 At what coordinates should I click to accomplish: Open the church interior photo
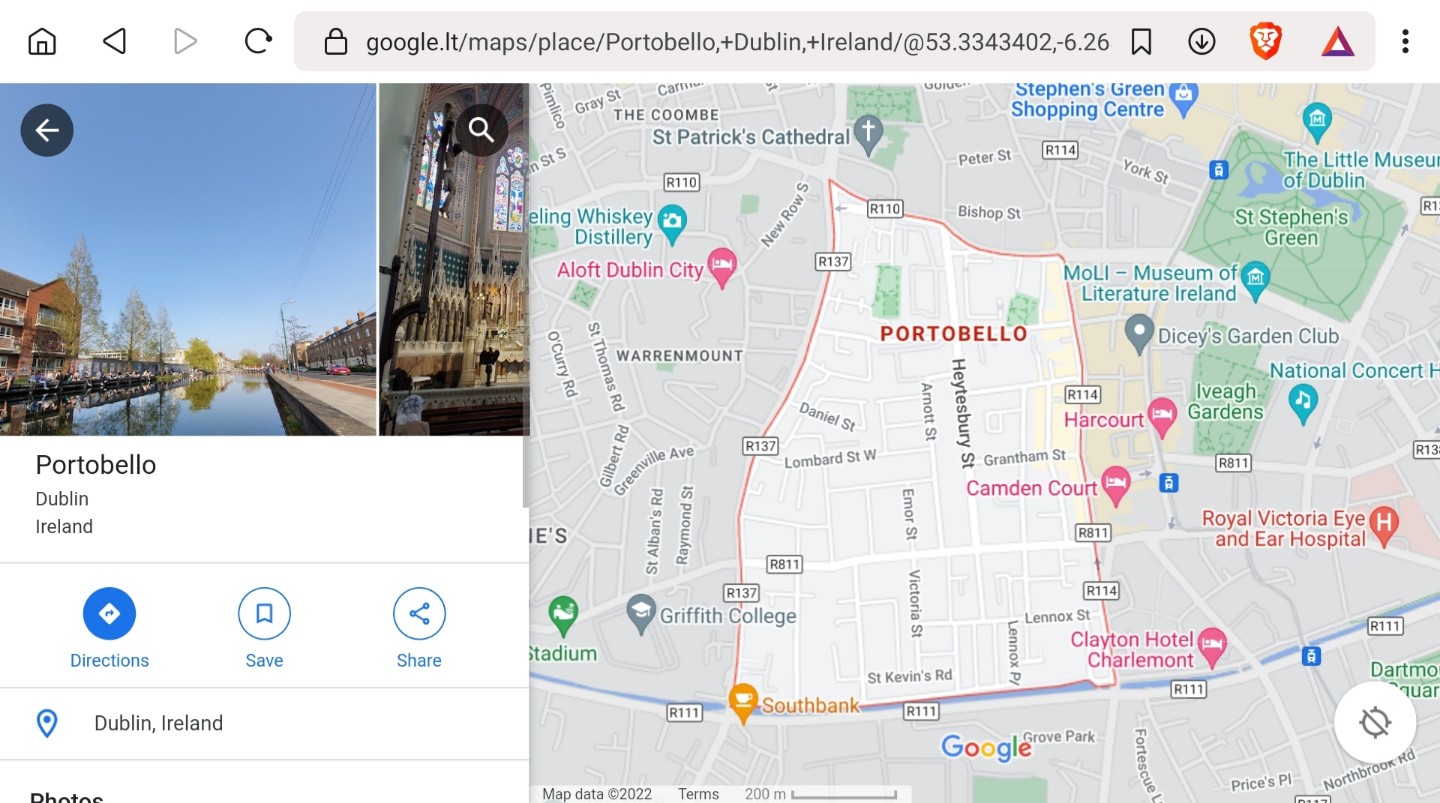[454, 259]
